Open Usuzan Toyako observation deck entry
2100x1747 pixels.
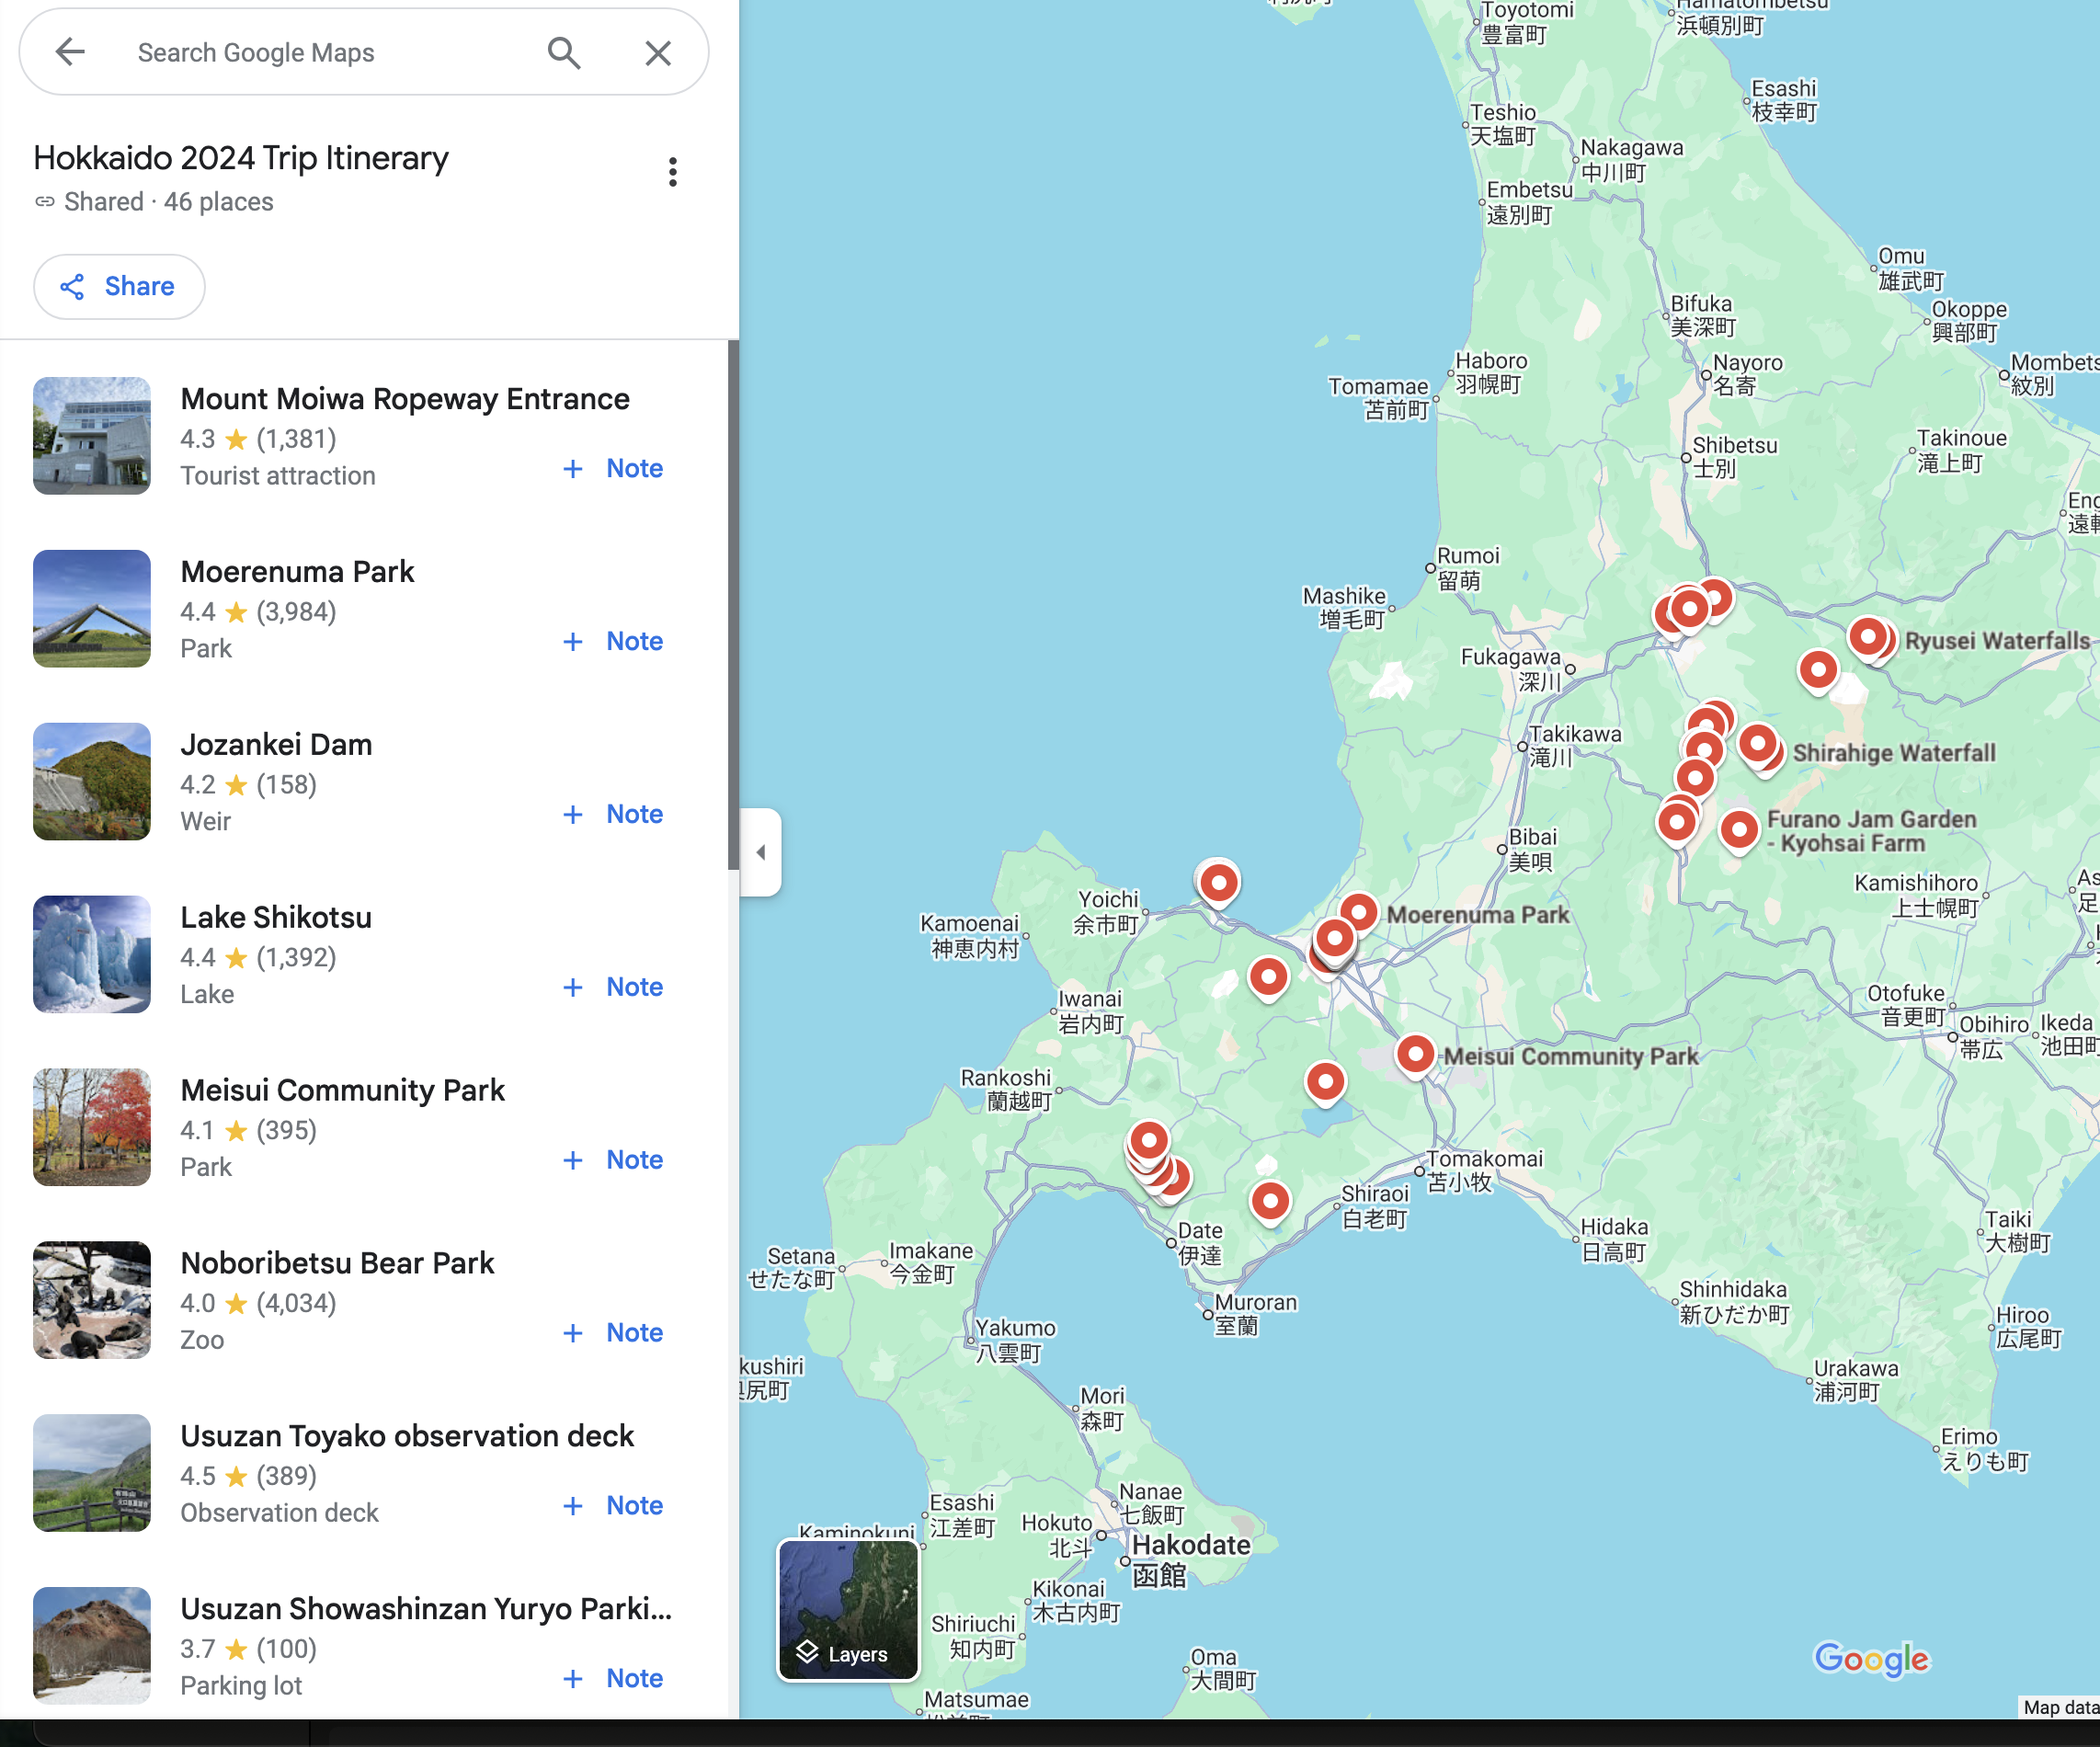(x=406, y=1436)
